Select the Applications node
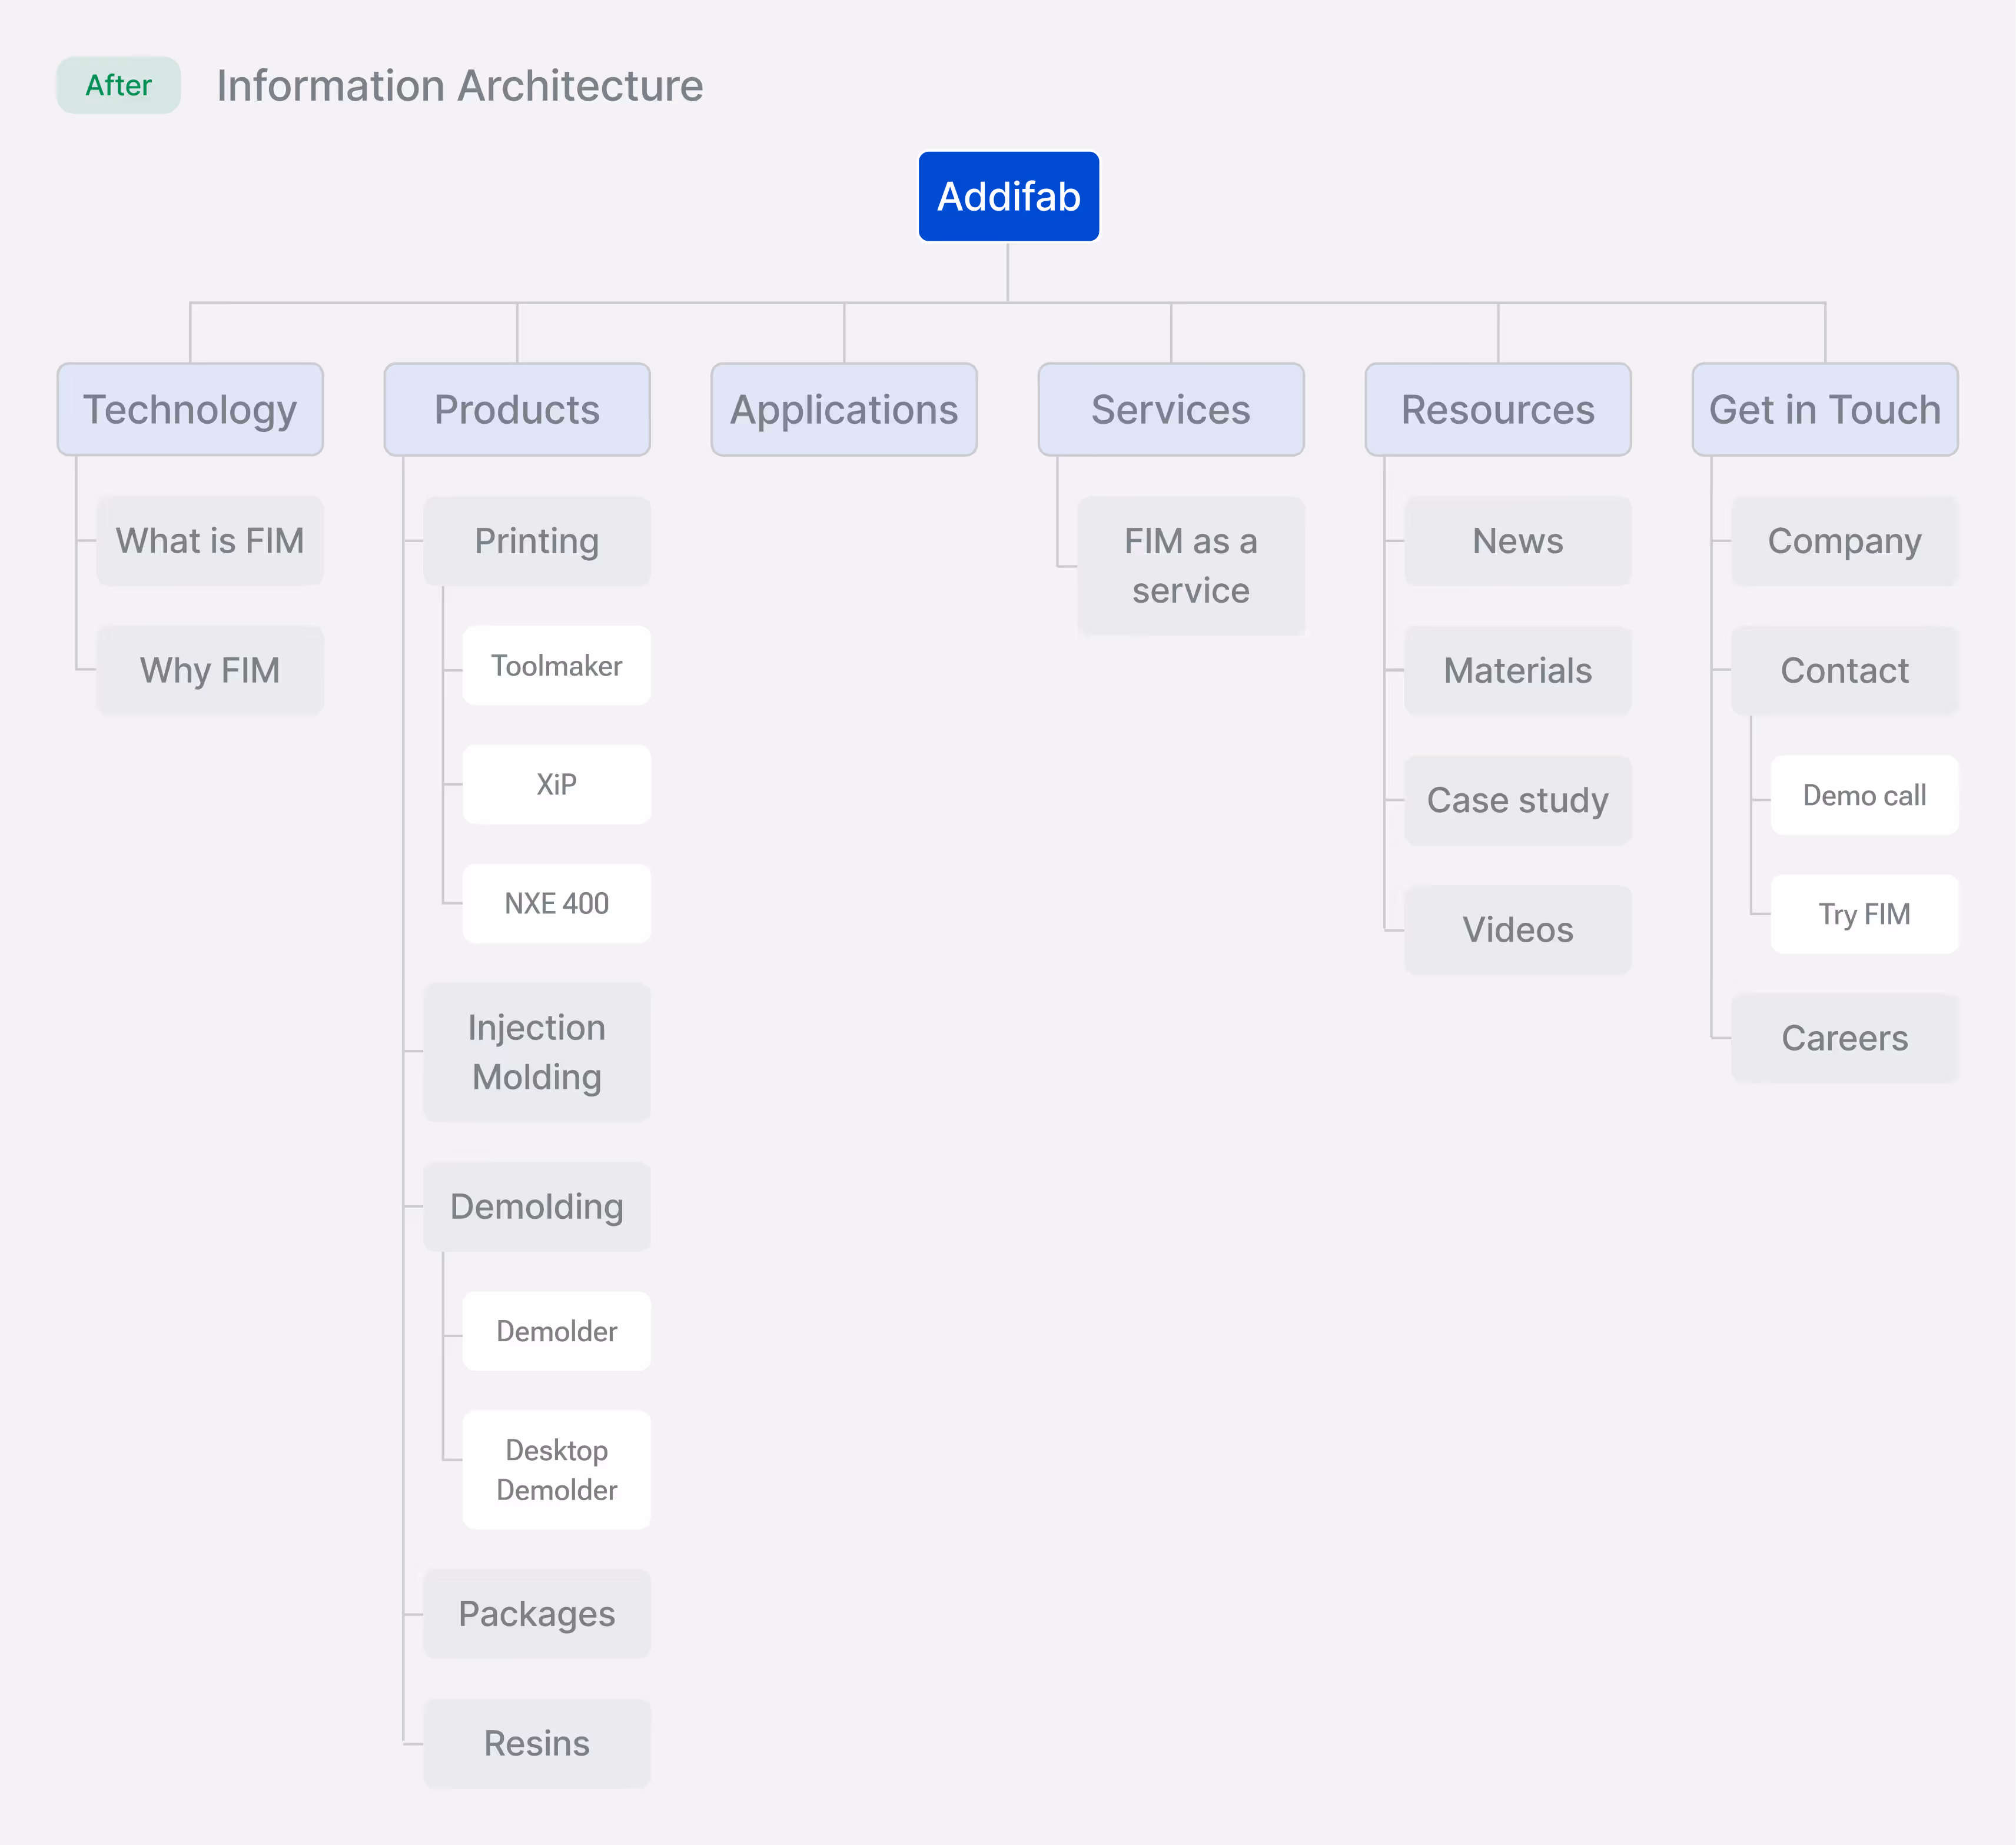The height and width of the screenshot is (1845, 2016). click(844, 410)
